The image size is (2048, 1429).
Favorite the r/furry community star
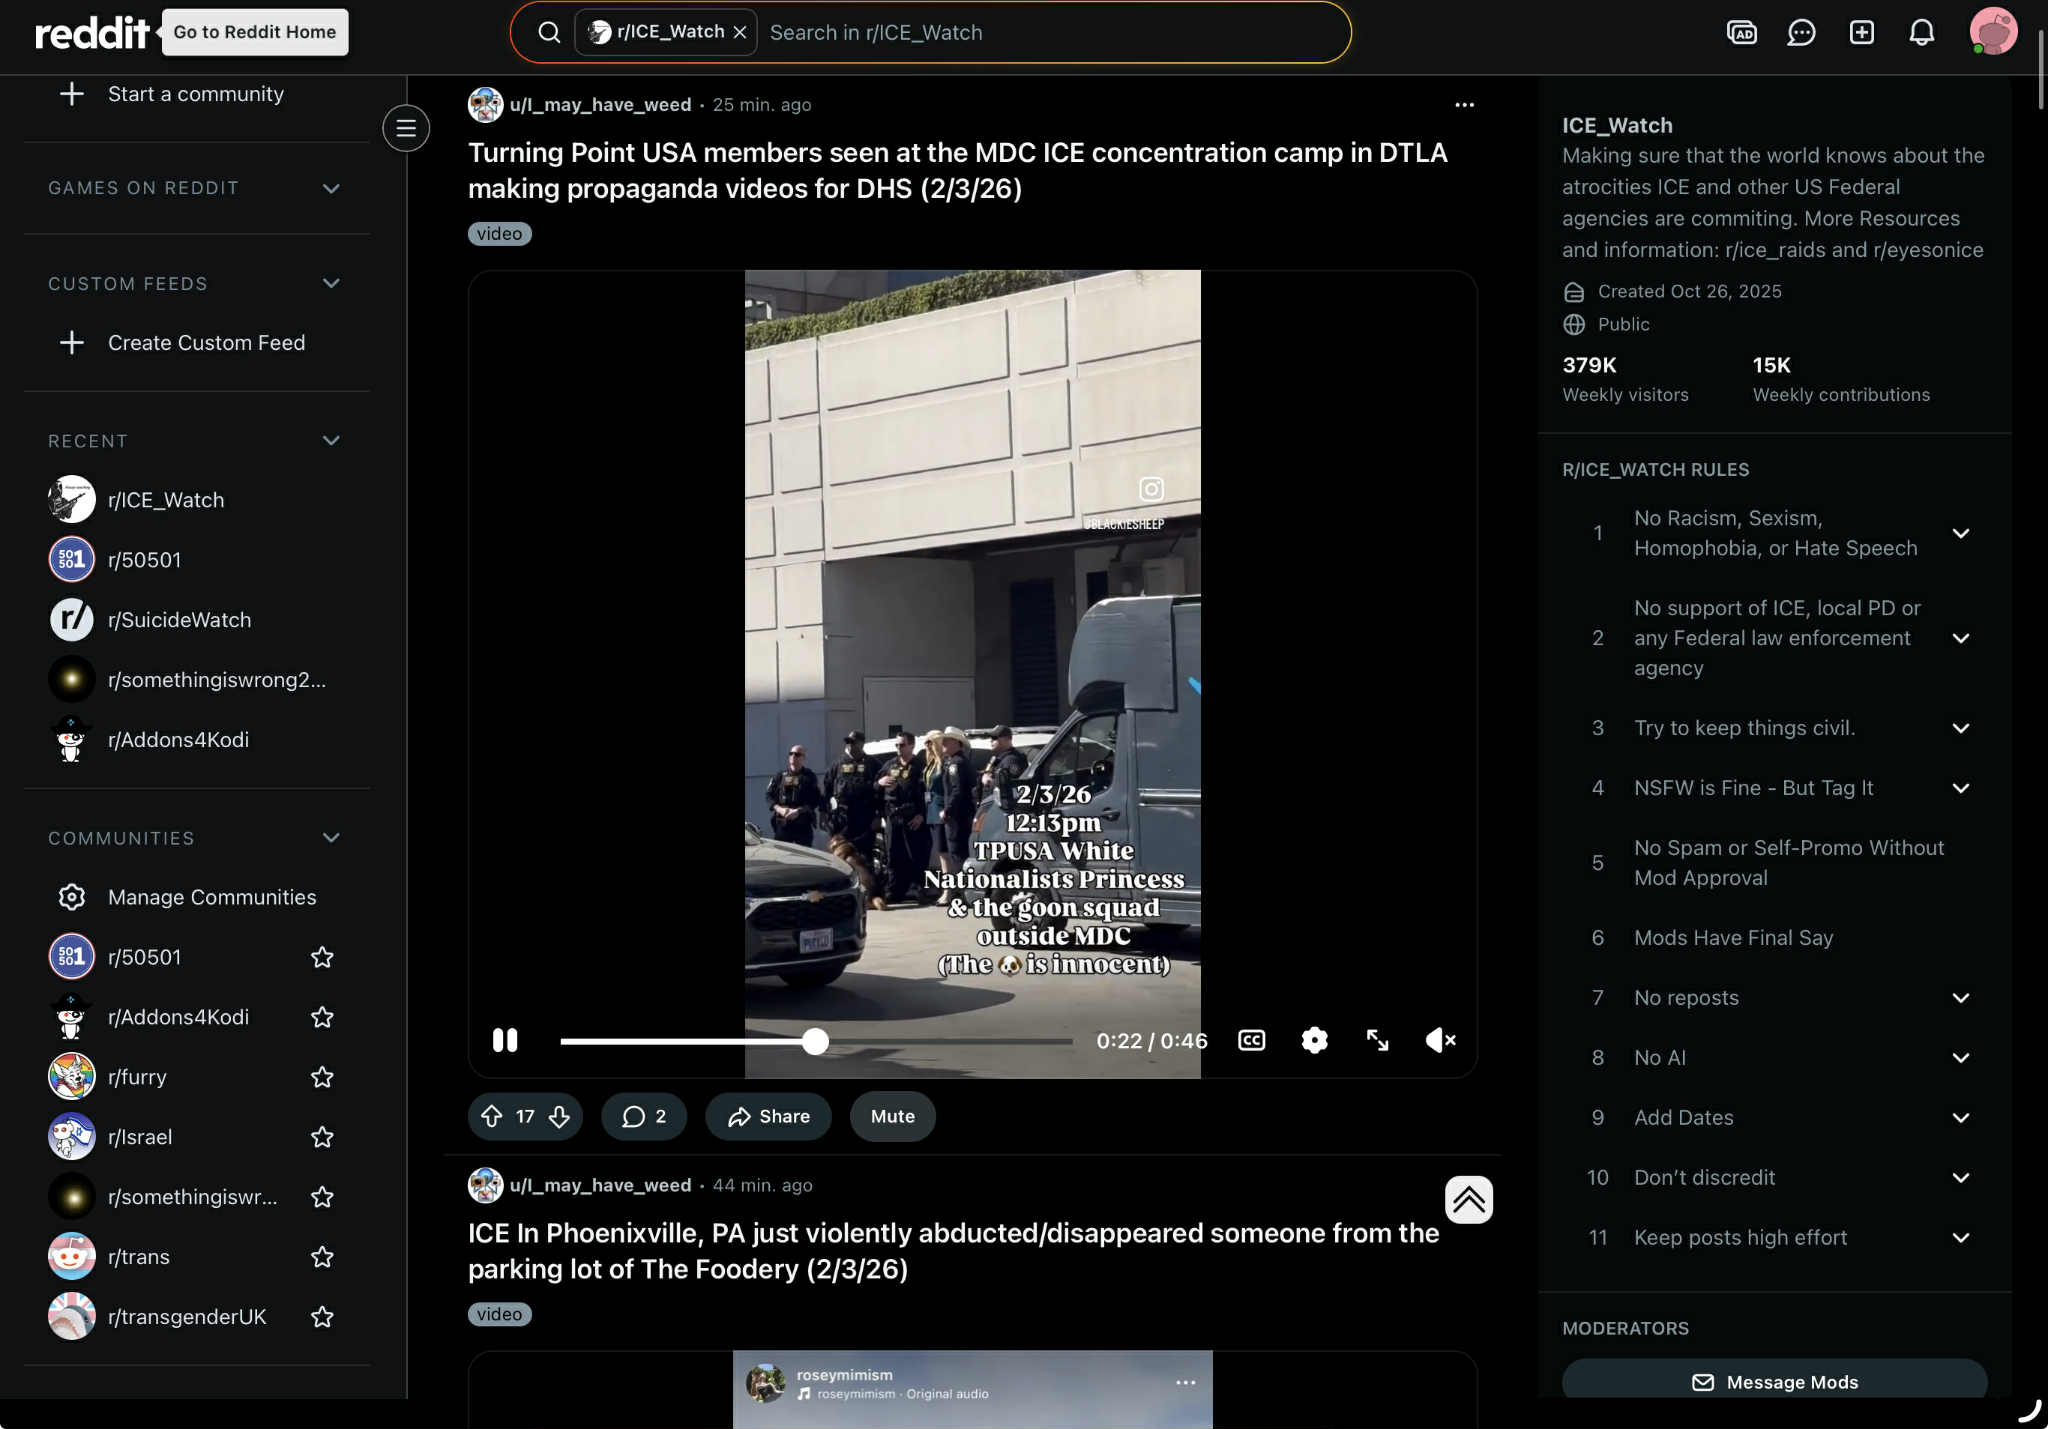pyautogui.click(x=322, y=1077)
